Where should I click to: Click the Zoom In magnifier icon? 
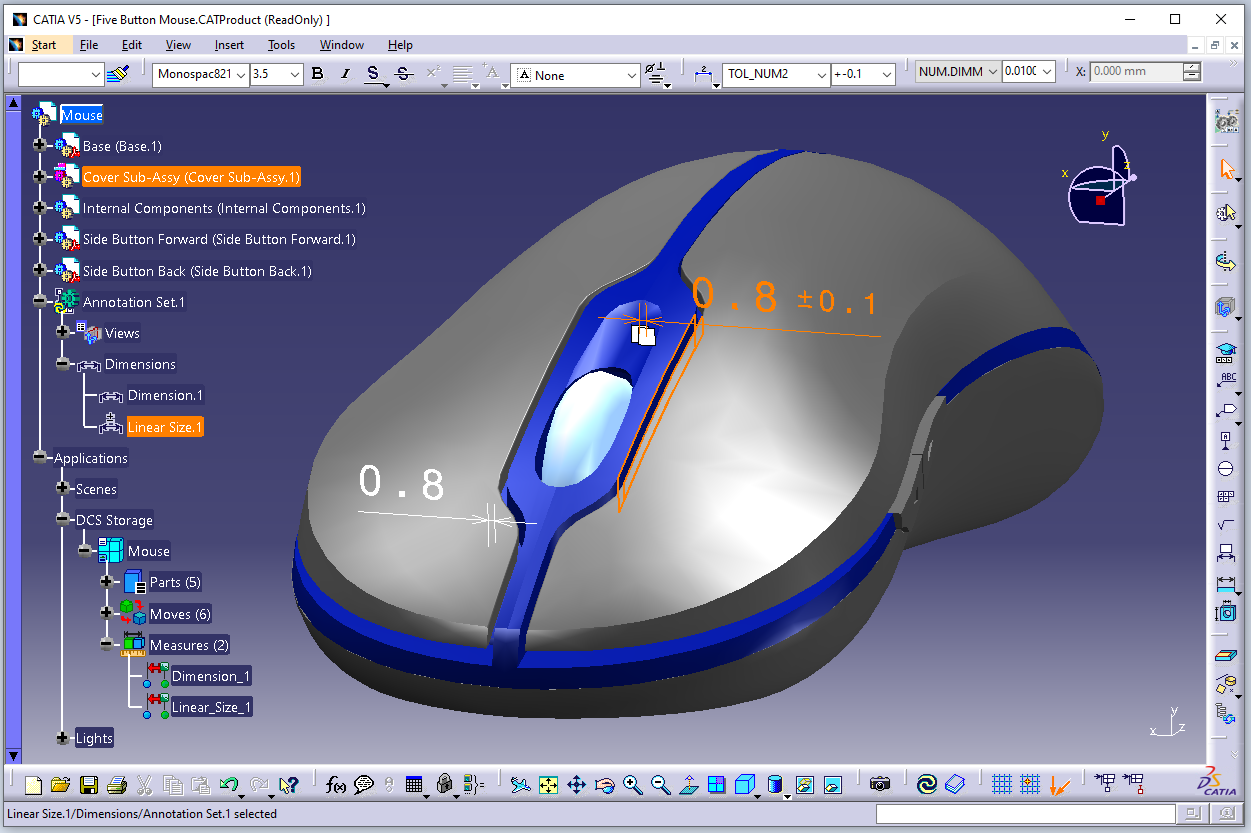[631, 785]
